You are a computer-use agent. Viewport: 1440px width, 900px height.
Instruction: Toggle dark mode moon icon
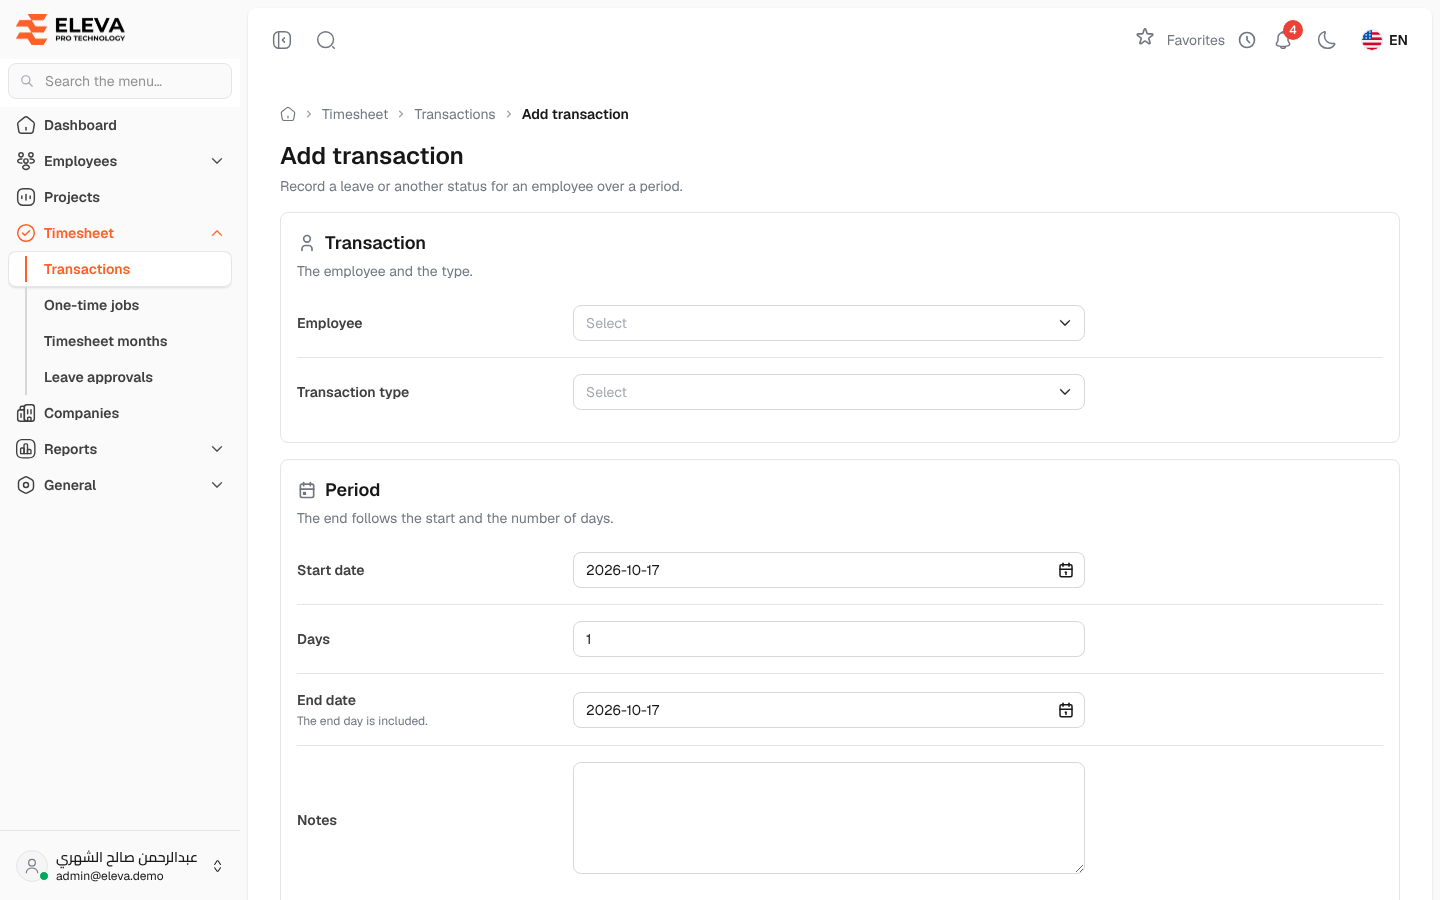(1327, 40)
